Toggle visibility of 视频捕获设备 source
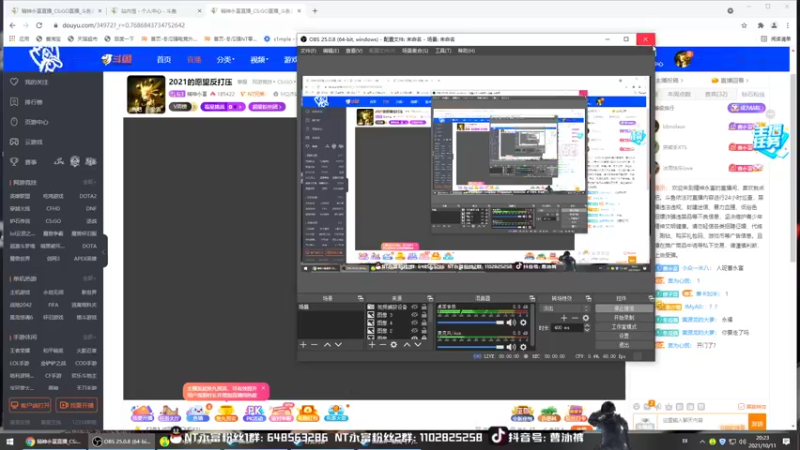This screenshot has width=800, height=450. coord(414,307)
